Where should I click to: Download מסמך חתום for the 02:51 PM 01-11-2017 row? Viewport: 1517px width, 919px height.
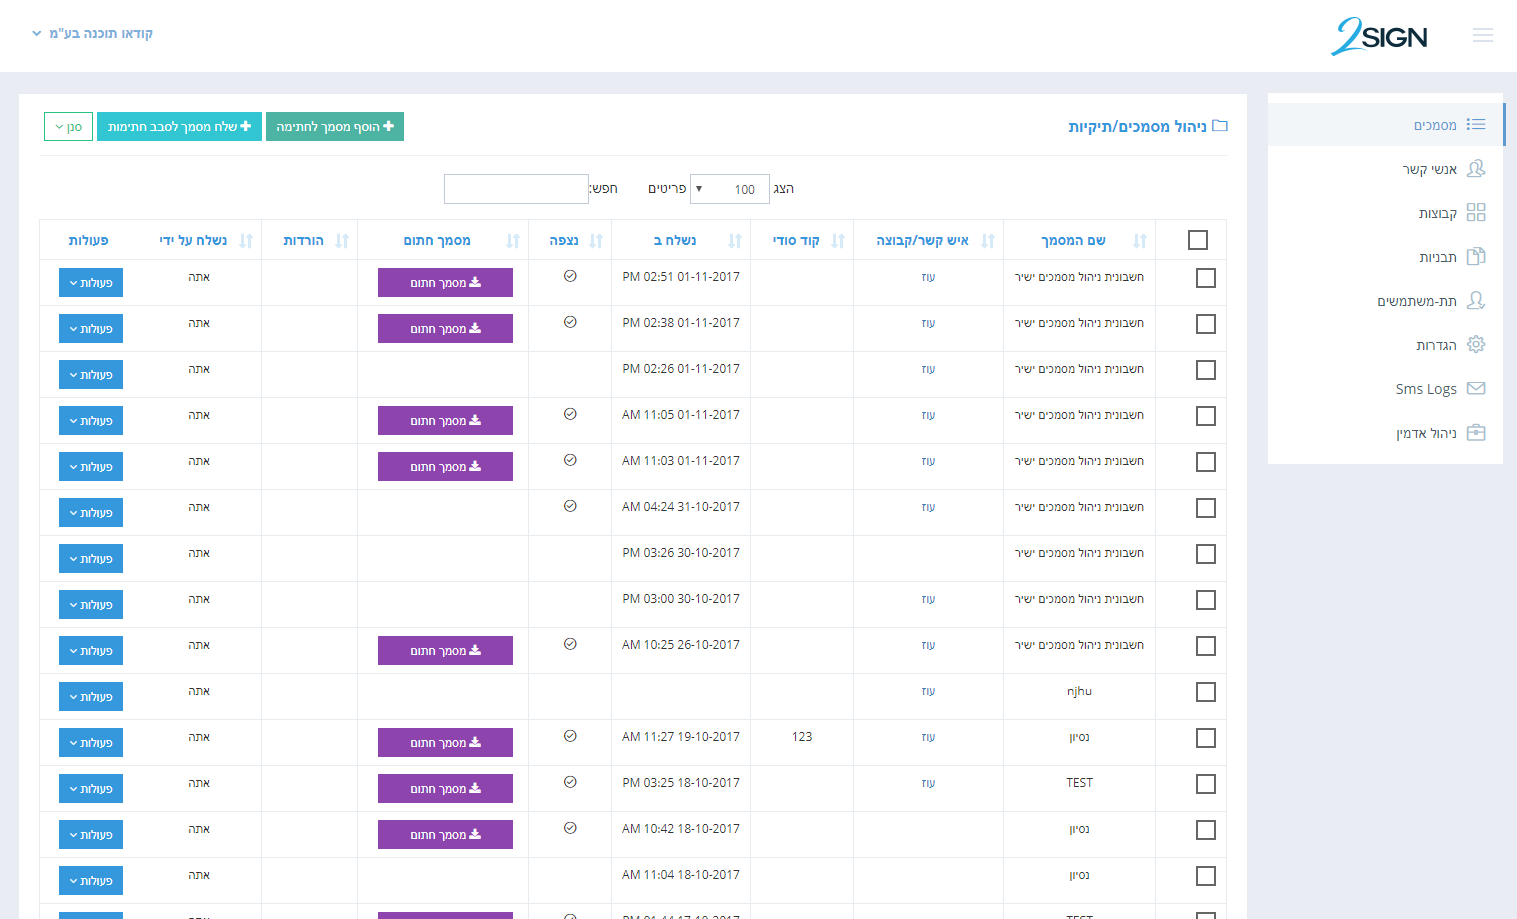[x=445, y=283]
